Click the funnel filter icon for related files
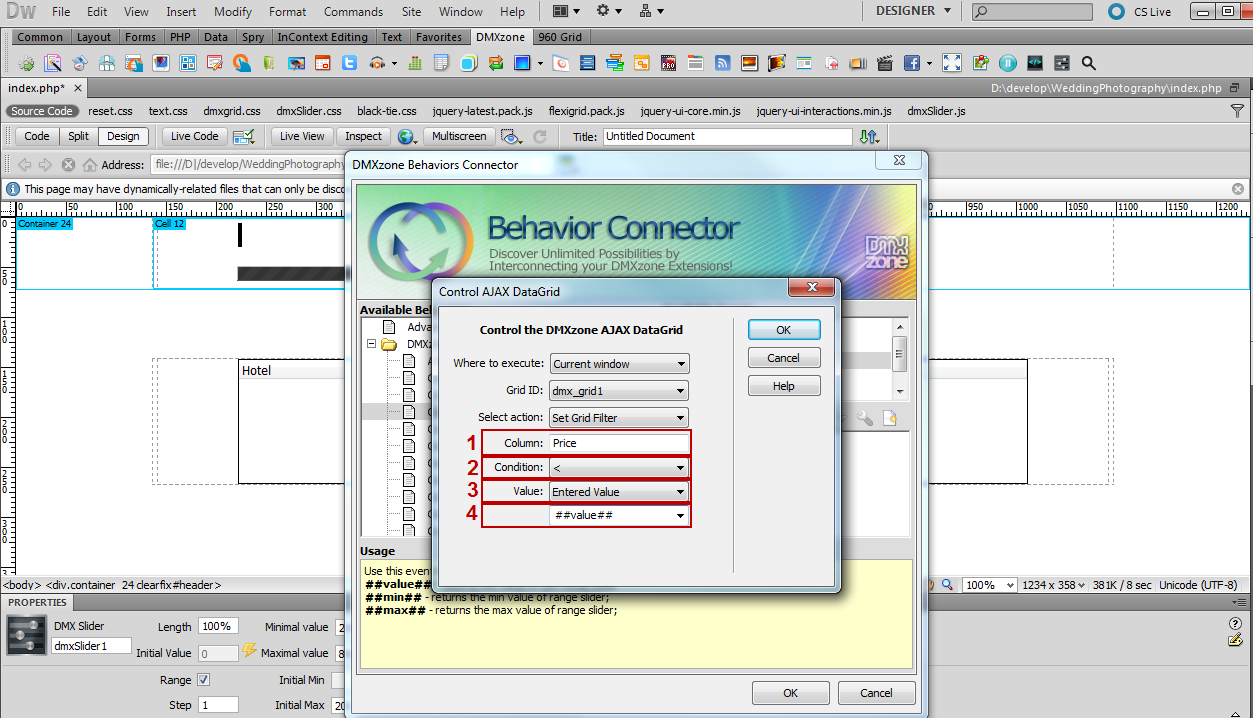Viewport: 1253px width, 718px height. click(1238, 111)
